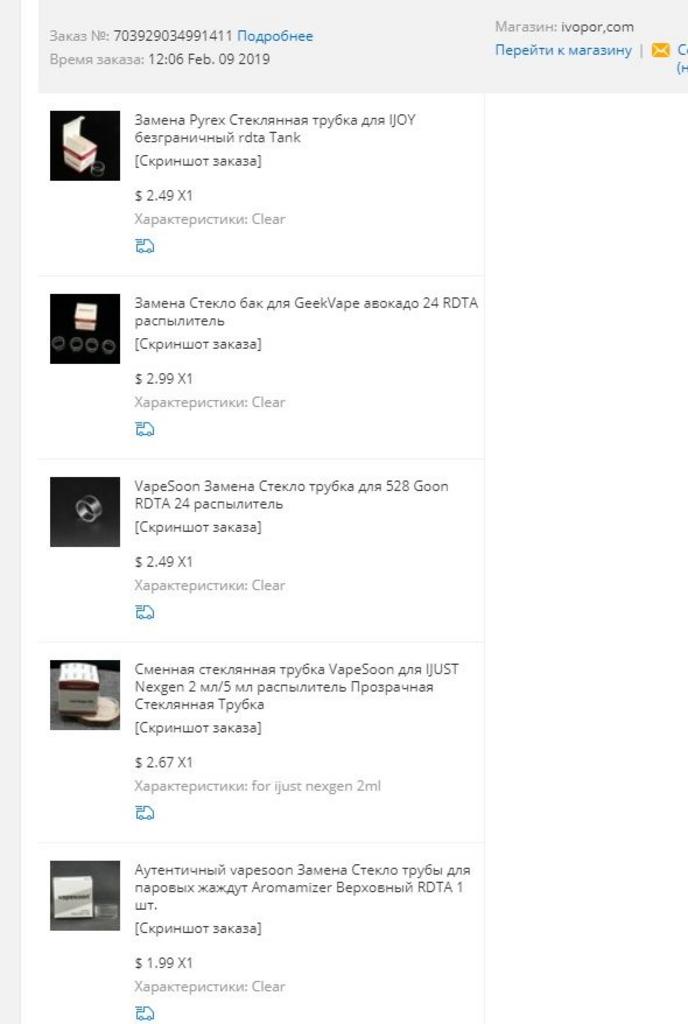Image resolution: width=688 pixels, height=1024 pixels.
Task: Click 528 Goon glass ring thumbnail
Action: click(x=85, y=511)
